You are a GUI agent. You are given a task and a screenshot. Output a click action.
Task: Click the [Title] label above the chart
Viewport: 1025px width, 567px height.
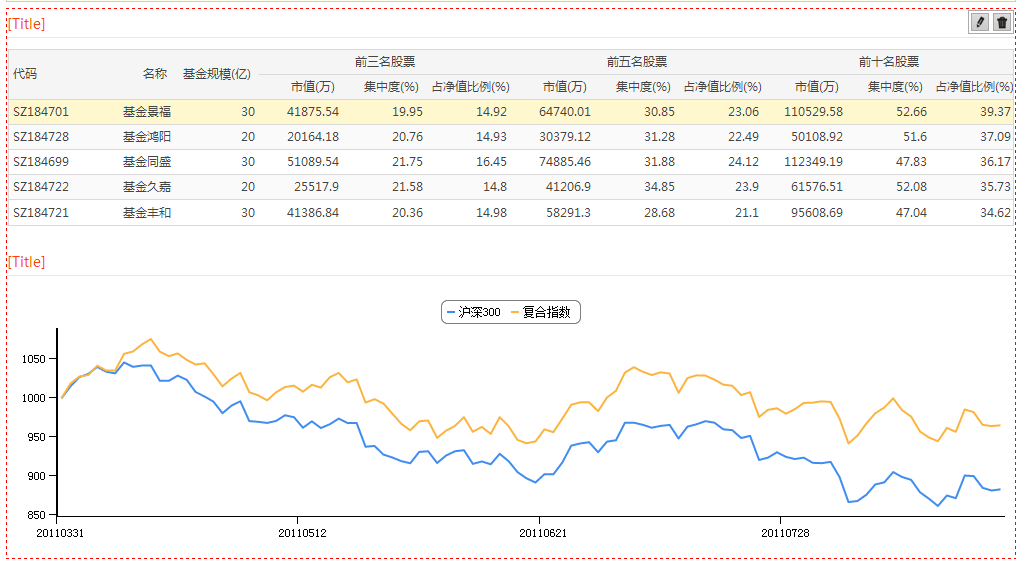(26, 262)
